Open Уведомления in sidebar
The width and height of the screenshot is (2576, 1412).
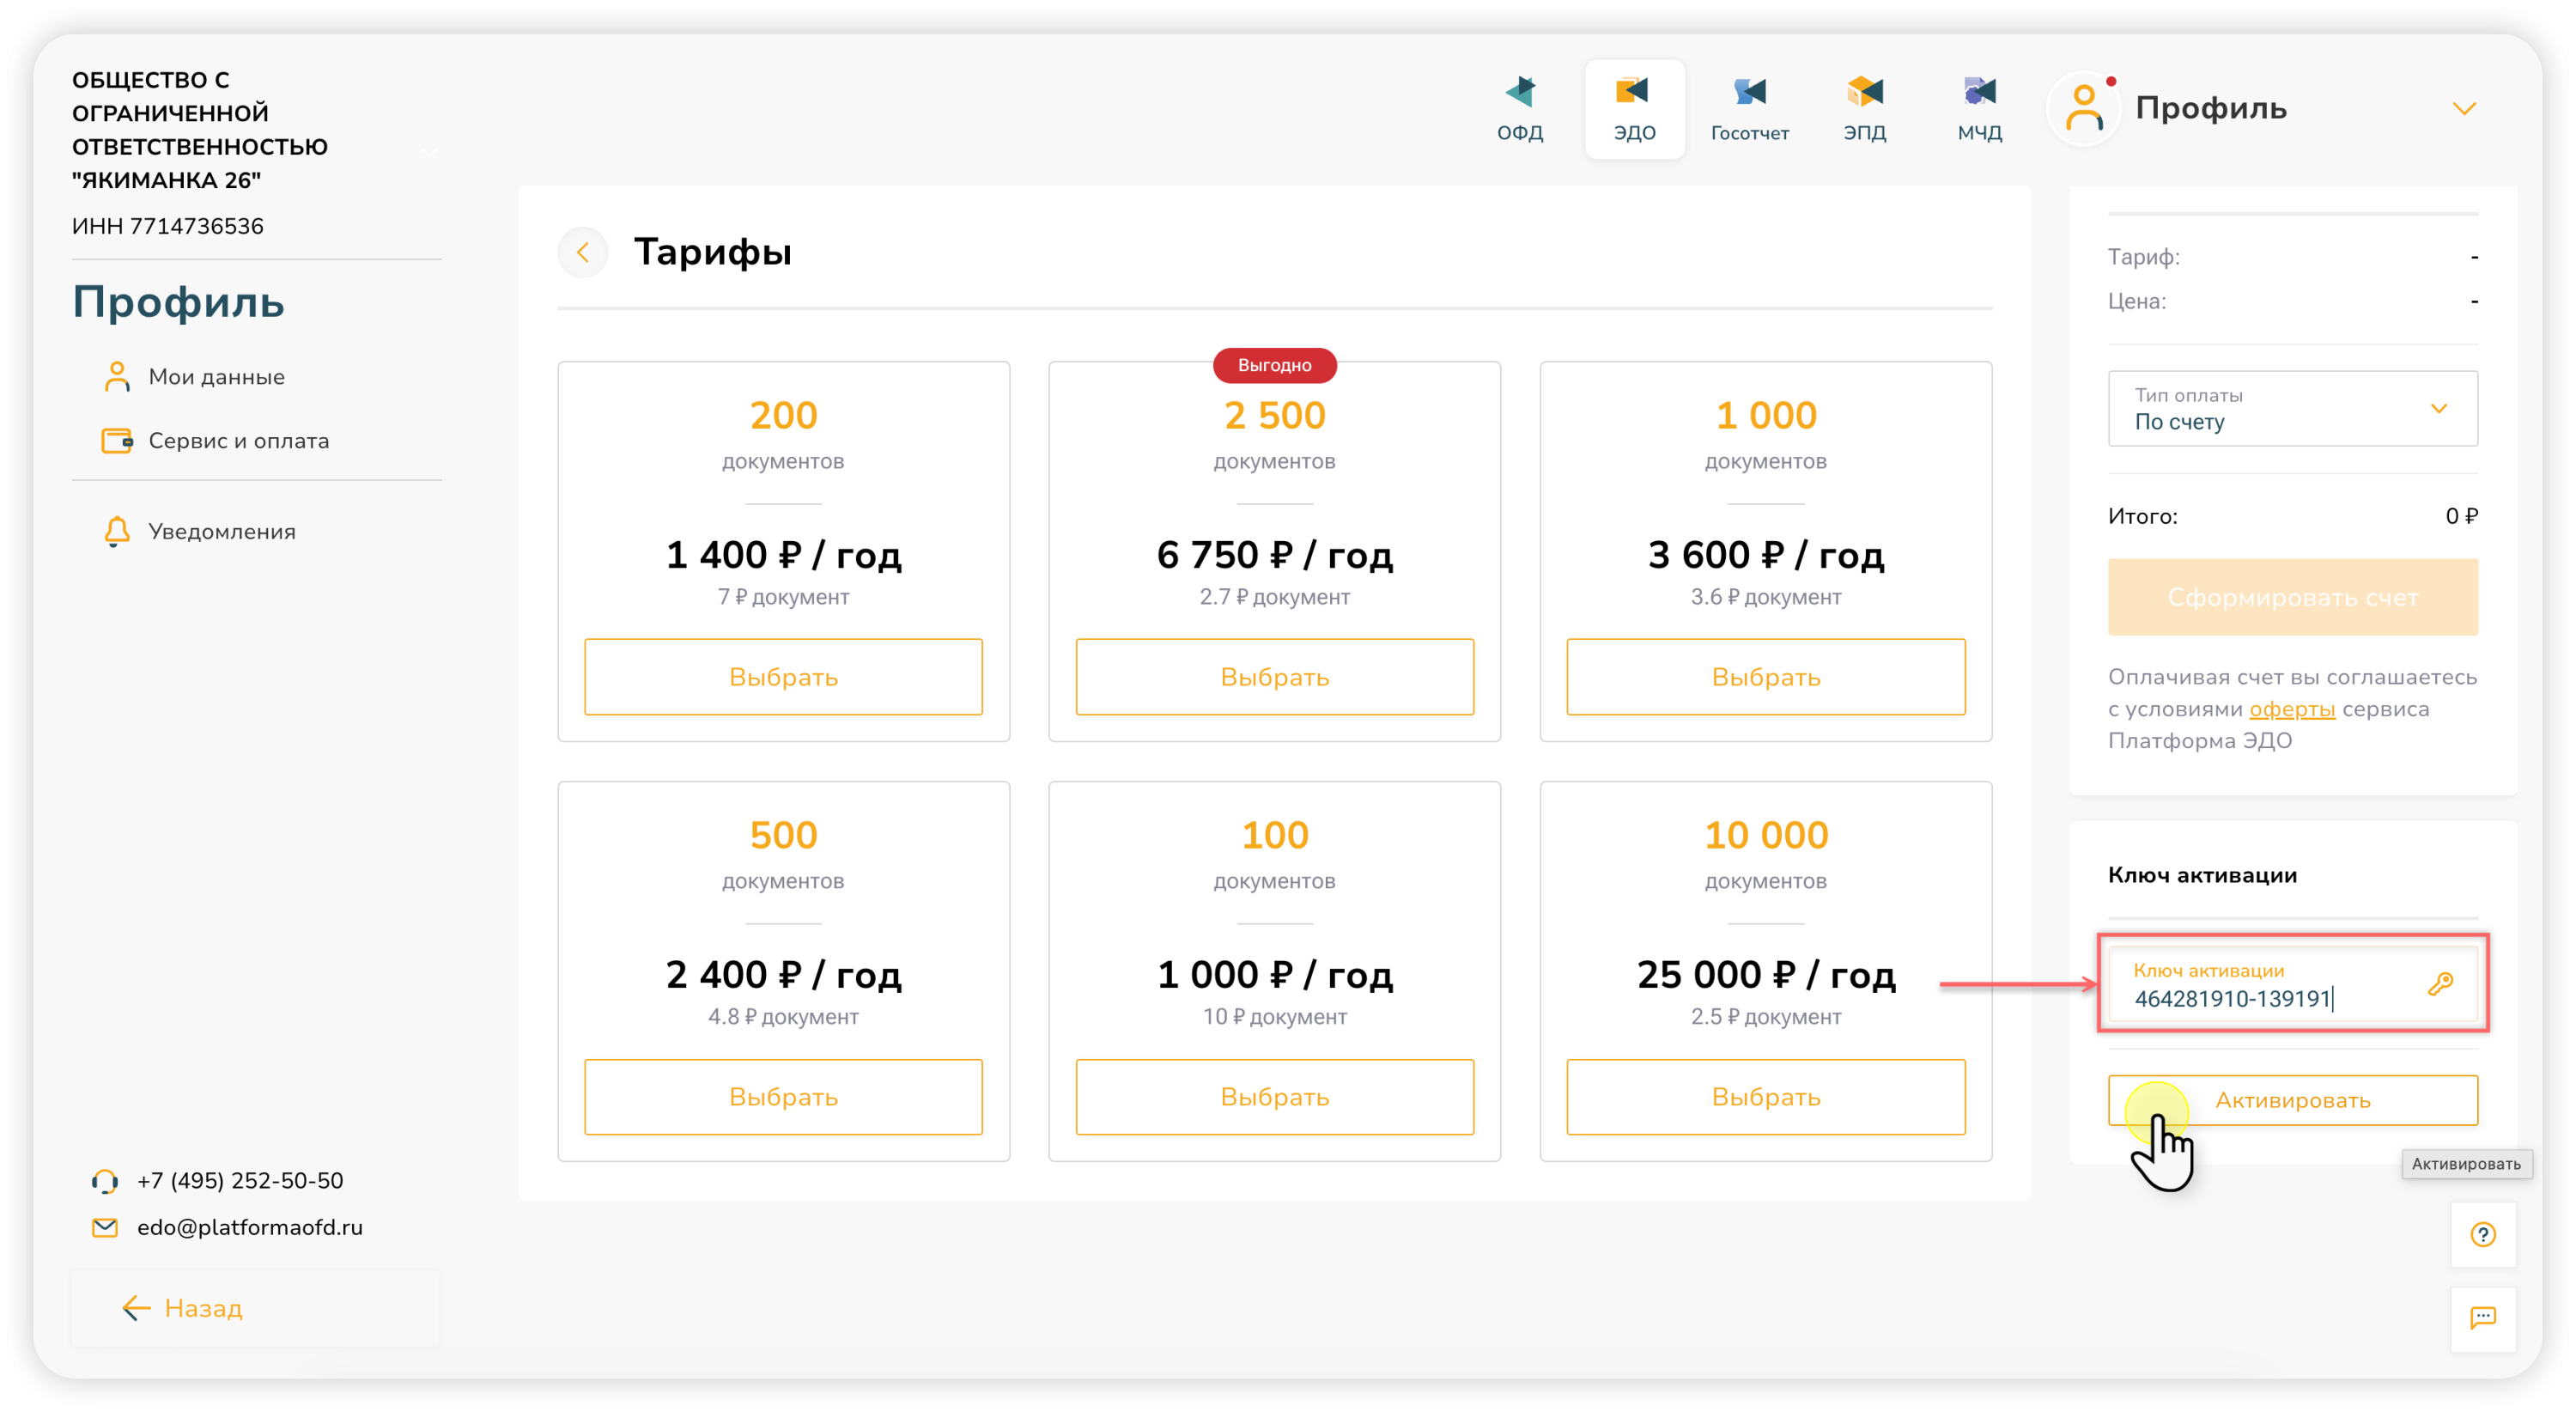[221, 531]
